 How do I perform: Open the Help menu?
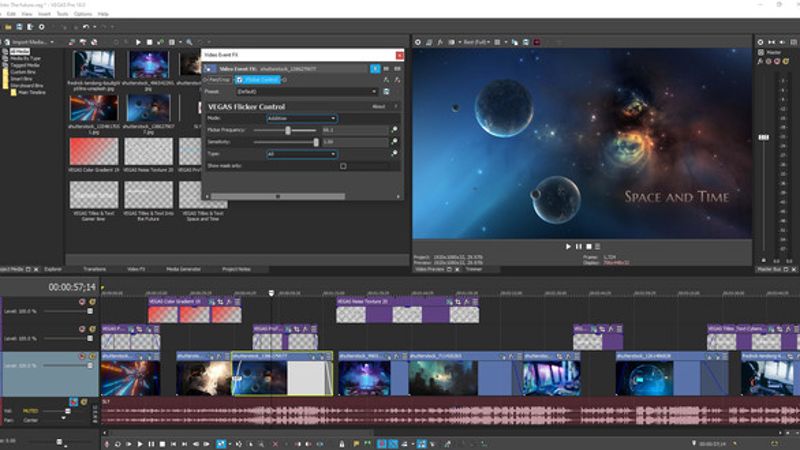[103, 14]
